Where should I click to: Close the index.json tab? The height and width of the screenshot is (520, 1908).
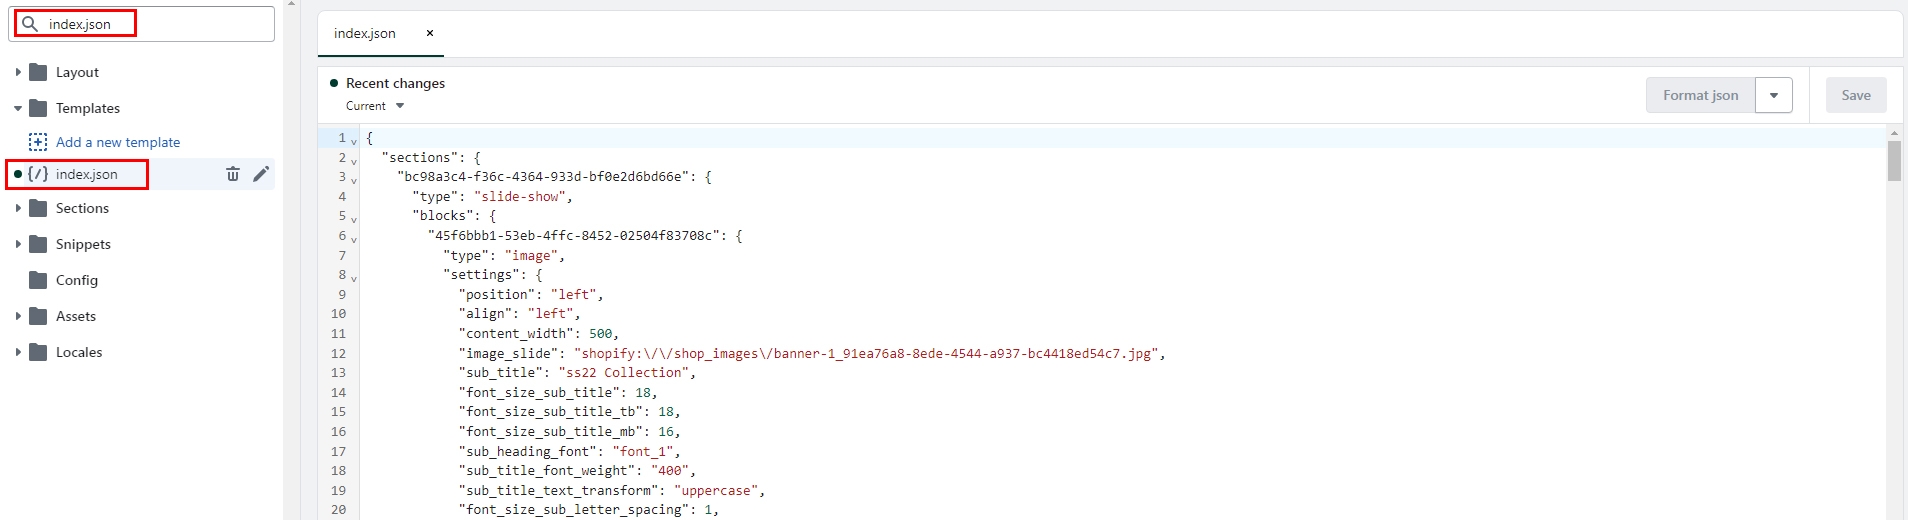430,33
